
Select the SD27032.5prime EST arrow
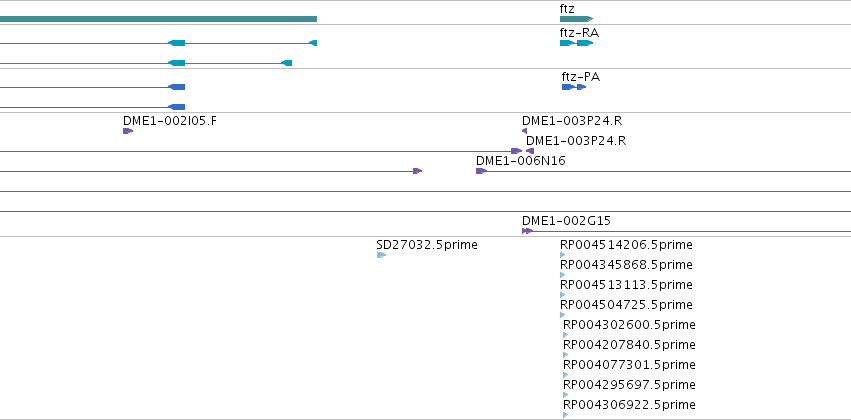[382, 255]
